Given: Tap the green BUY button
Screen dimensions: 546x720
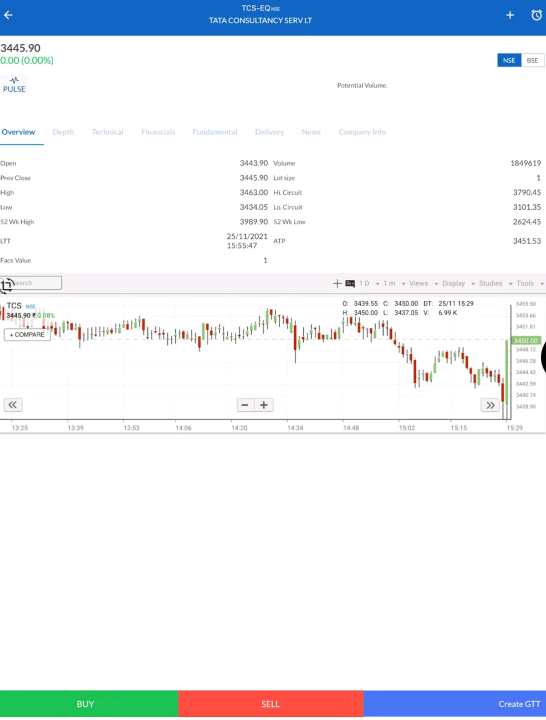Looking at the screenshot, I should (x=89, y=704).
